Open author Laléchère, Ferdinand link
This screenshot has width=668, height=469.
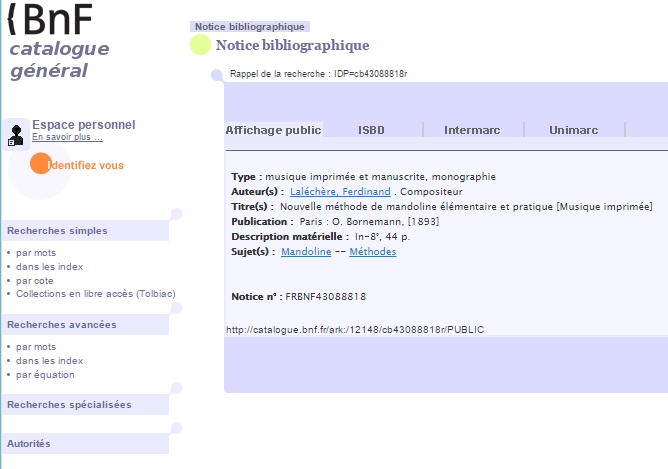340,192
